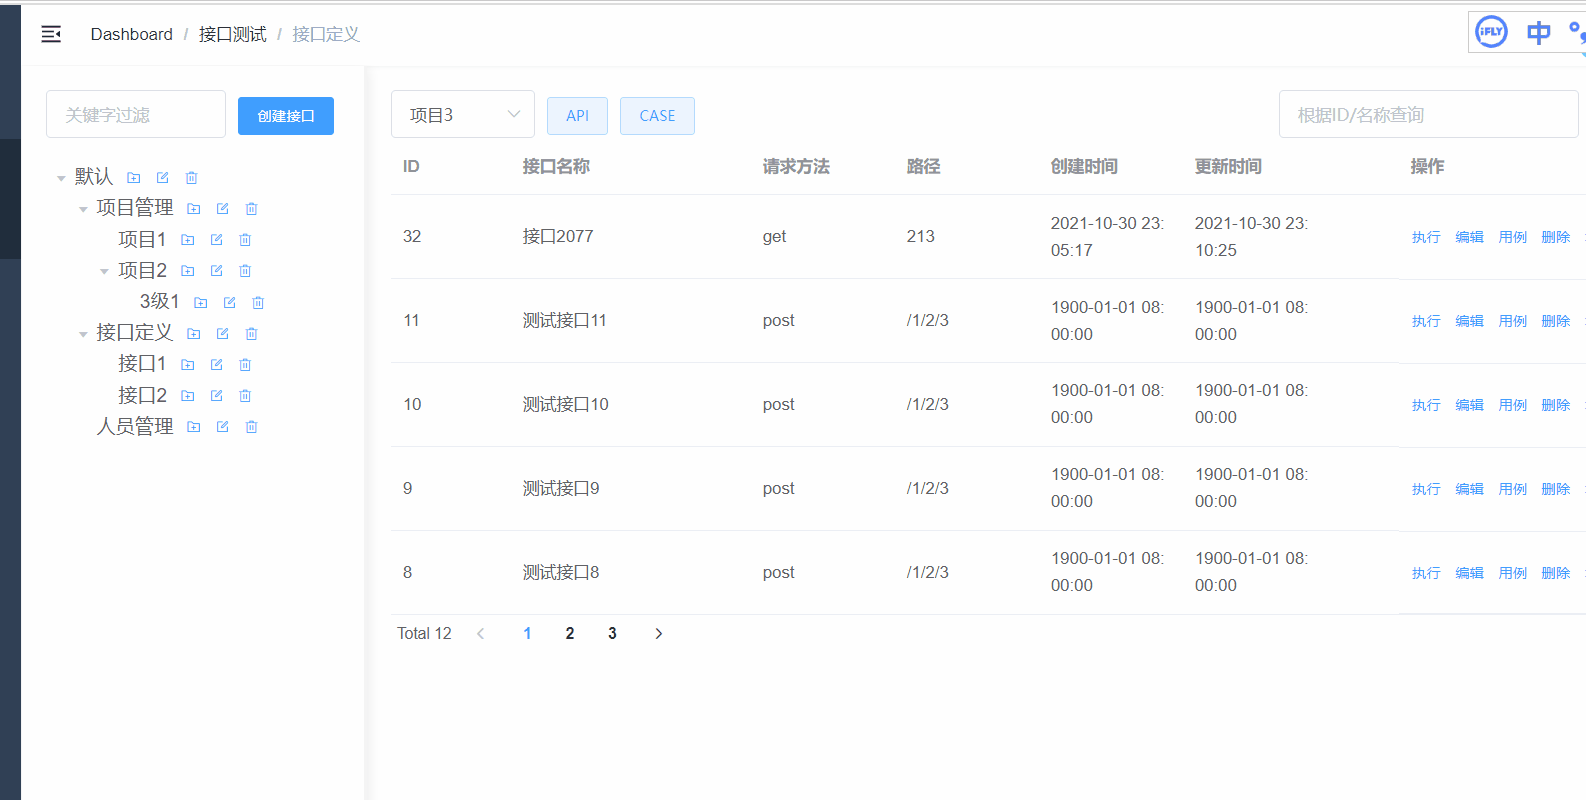Click 执行 for 接口2077 row

pos(1426,237)
